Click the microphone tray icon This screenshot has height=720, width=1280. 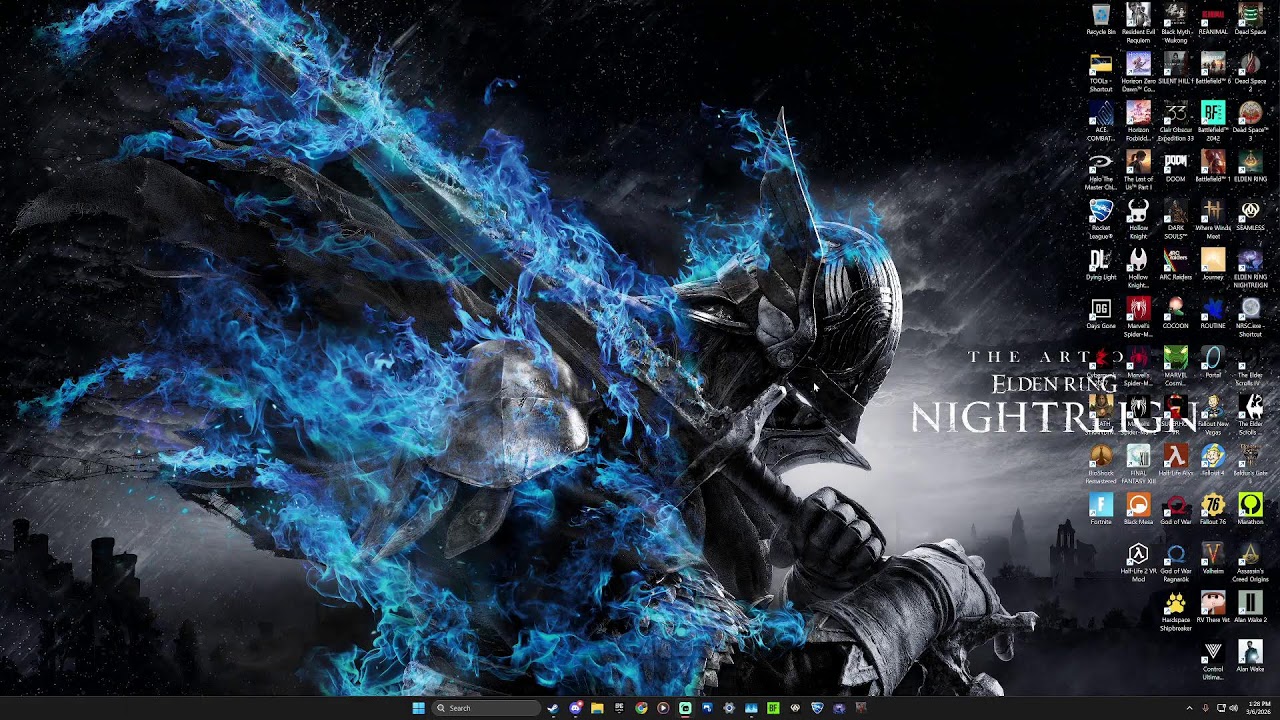point(1205,708)
